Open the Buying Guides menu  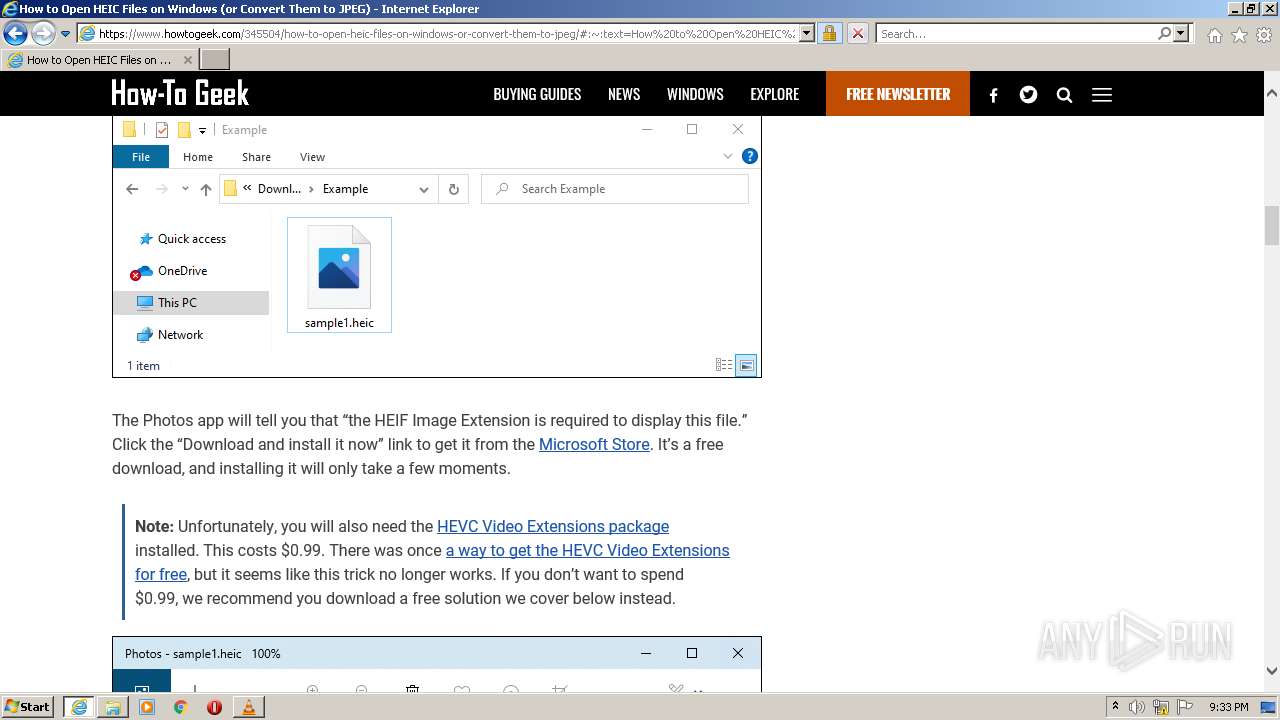click(x=537, y=94)
